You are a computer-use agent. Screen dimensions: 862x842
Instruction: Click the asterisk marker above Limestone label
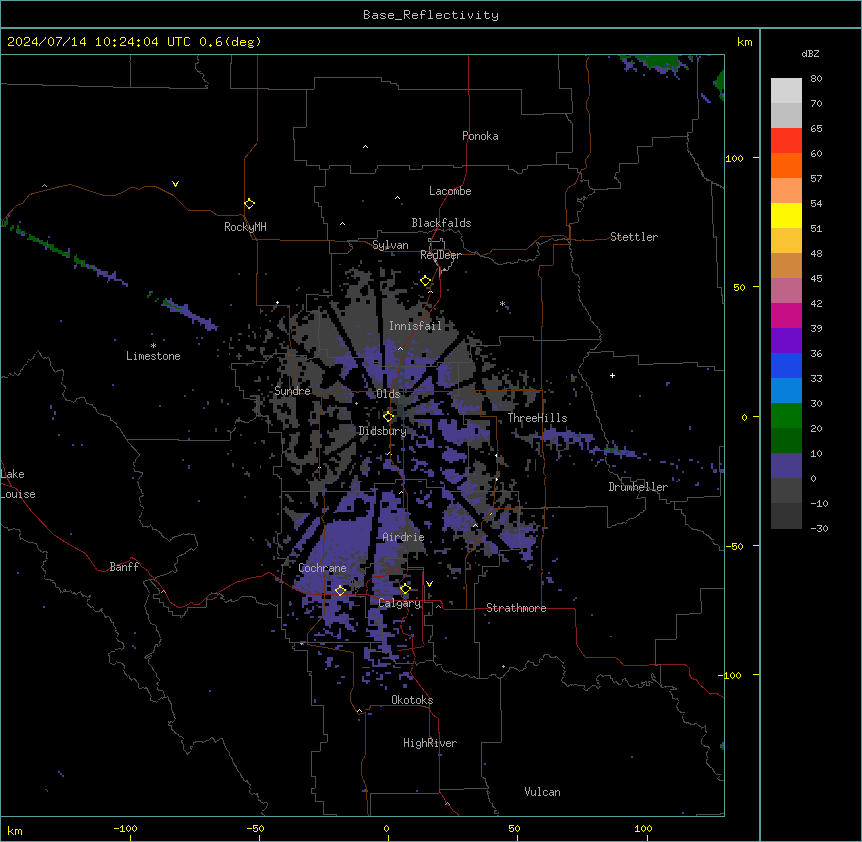point(153,345)
